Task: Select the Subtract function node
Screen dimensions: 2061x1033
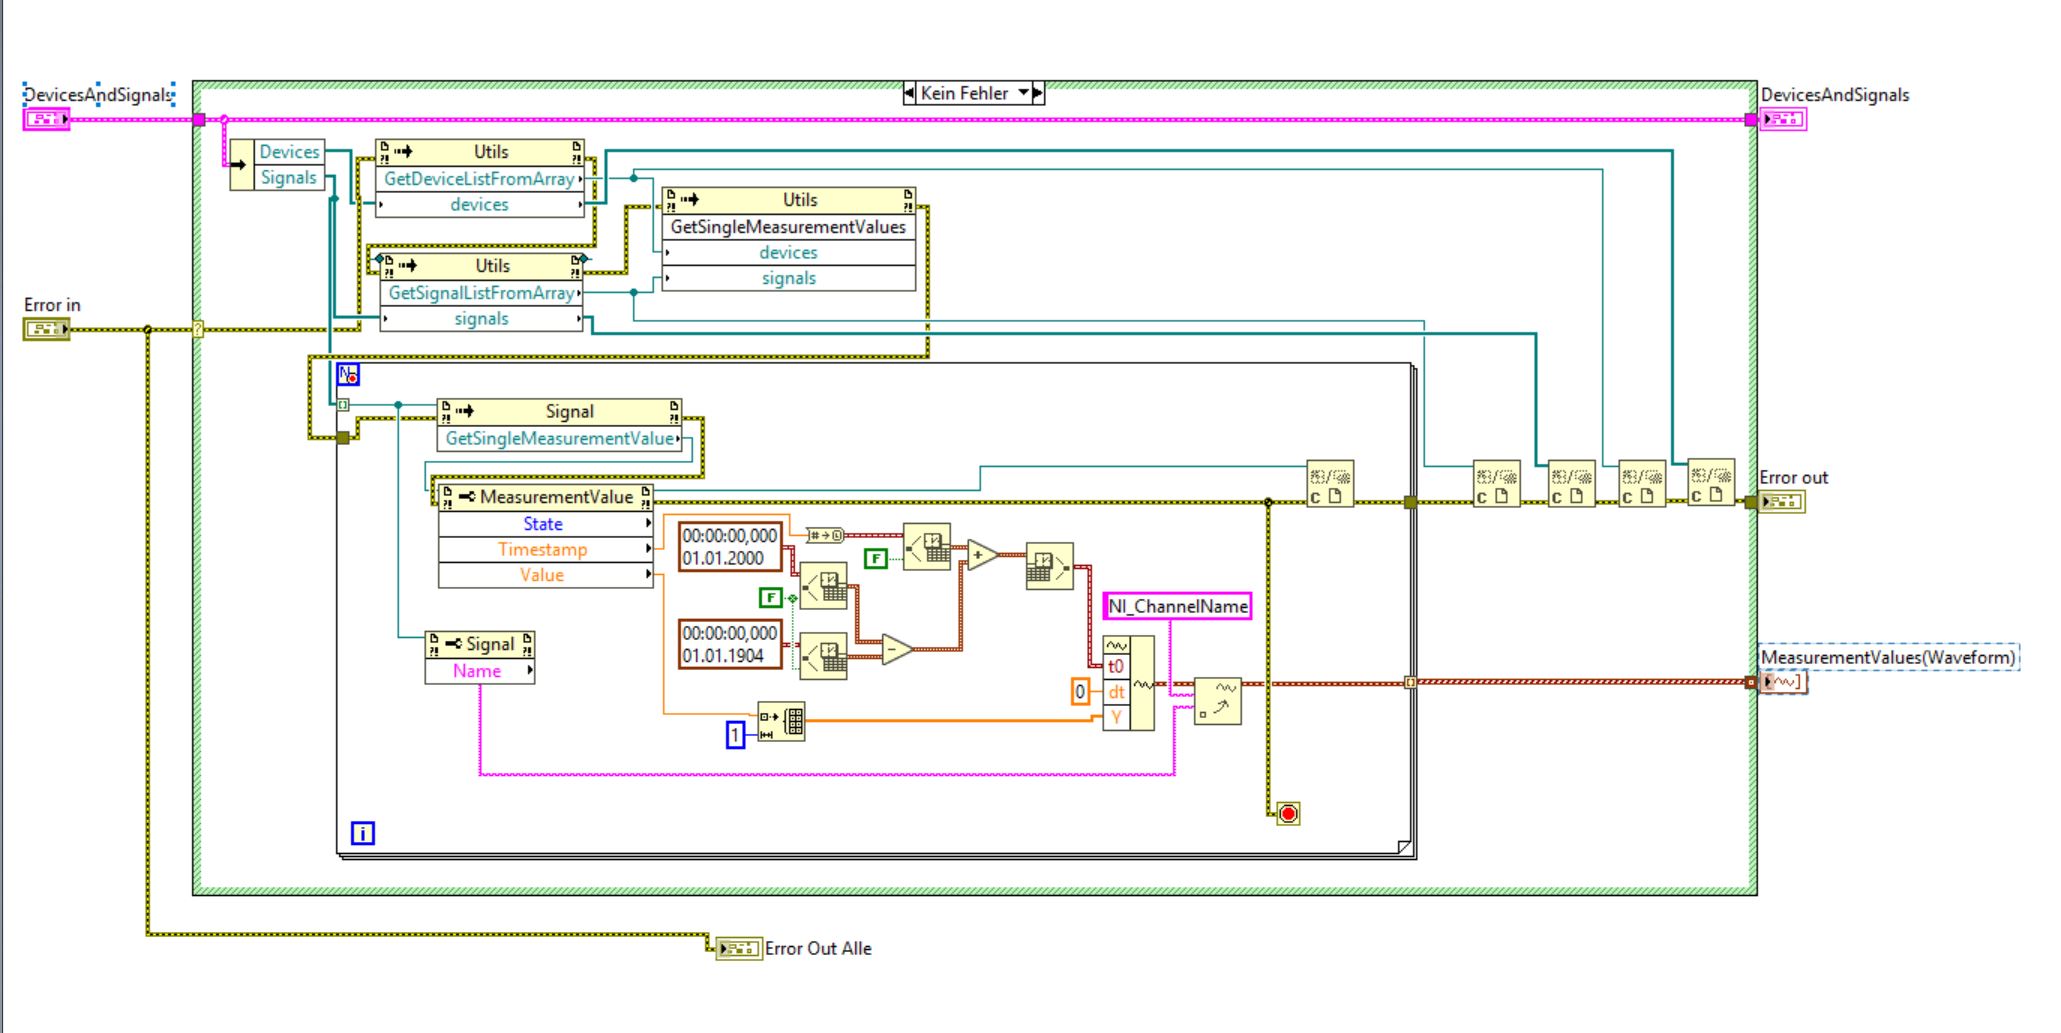Action: click(896, 650)
